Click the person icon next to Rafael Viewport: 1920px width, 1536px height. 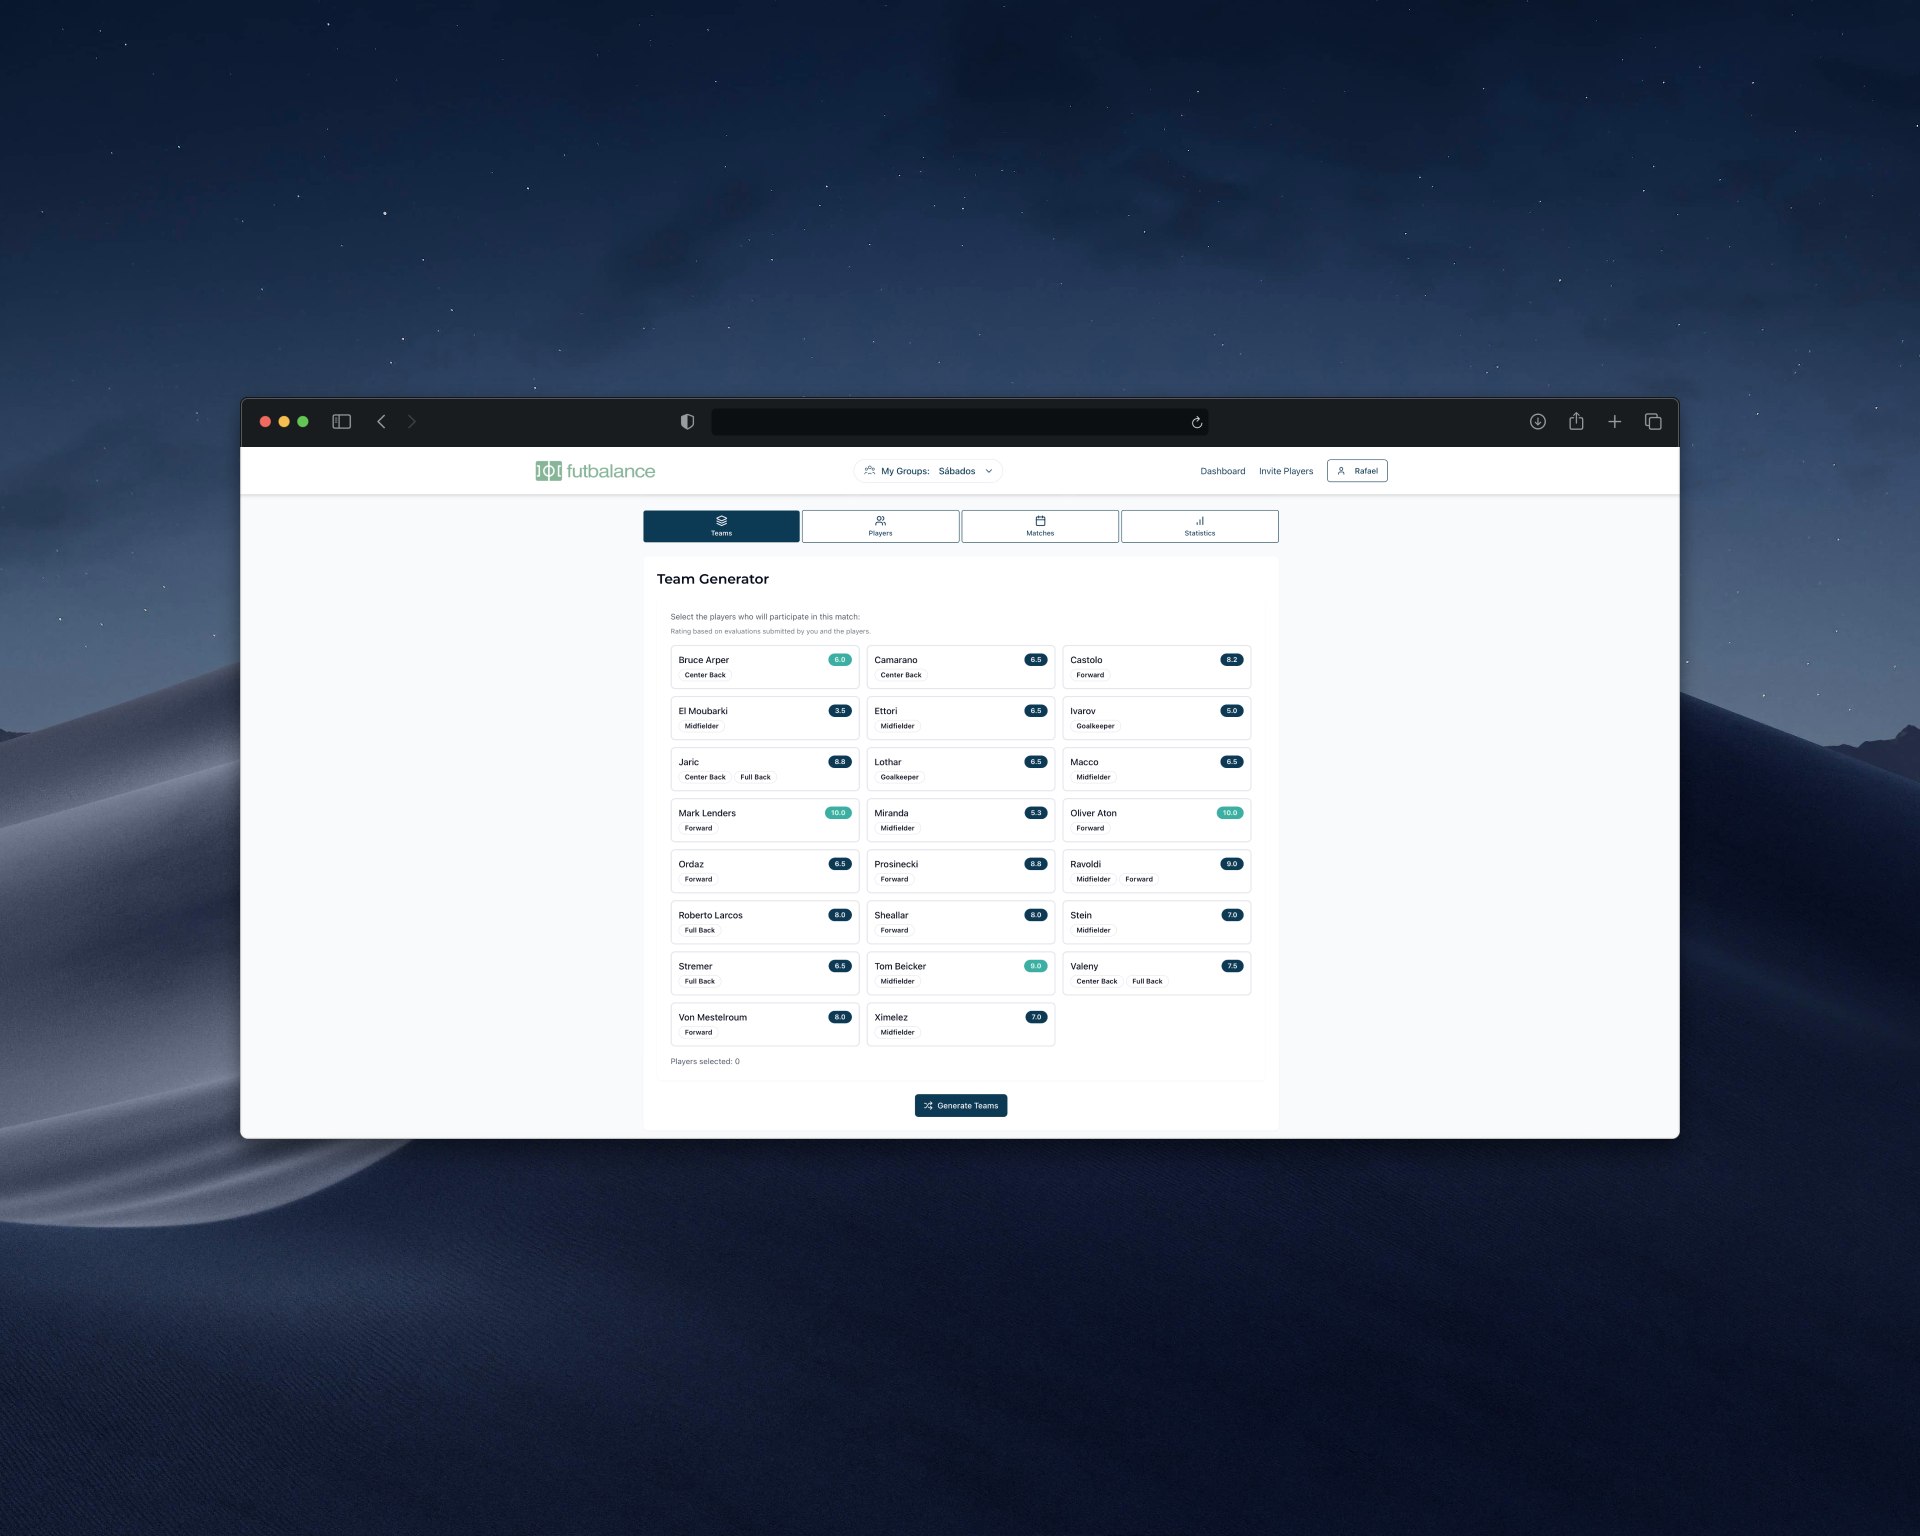point(1341,471)
